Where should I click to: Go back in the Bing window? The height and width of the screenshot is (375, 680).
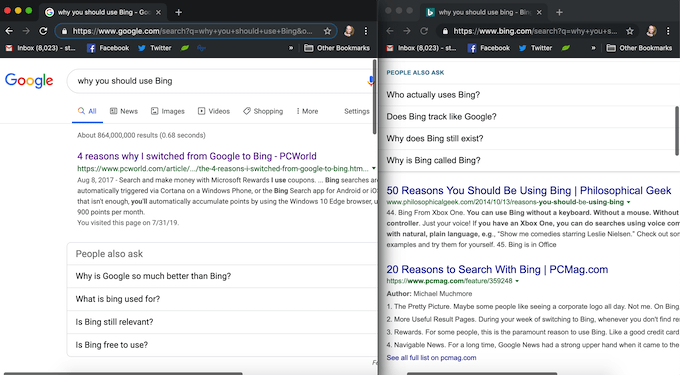click(x=390, y=31)
